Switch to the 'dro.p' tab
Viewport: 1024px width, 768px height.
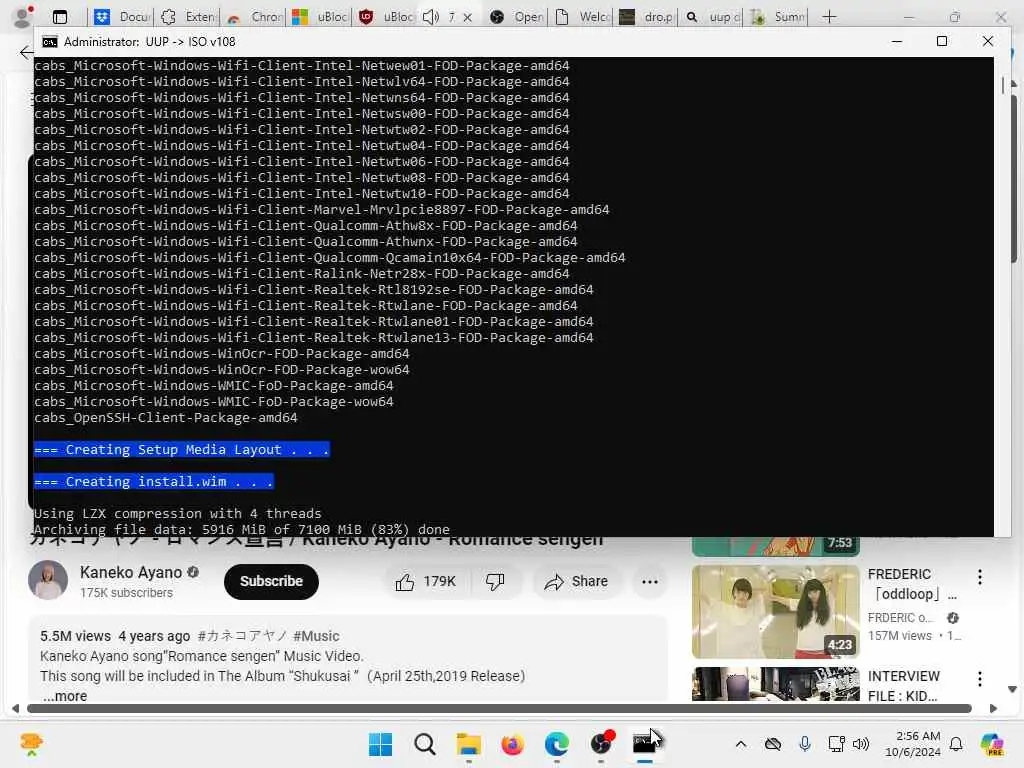pos(647,17)
